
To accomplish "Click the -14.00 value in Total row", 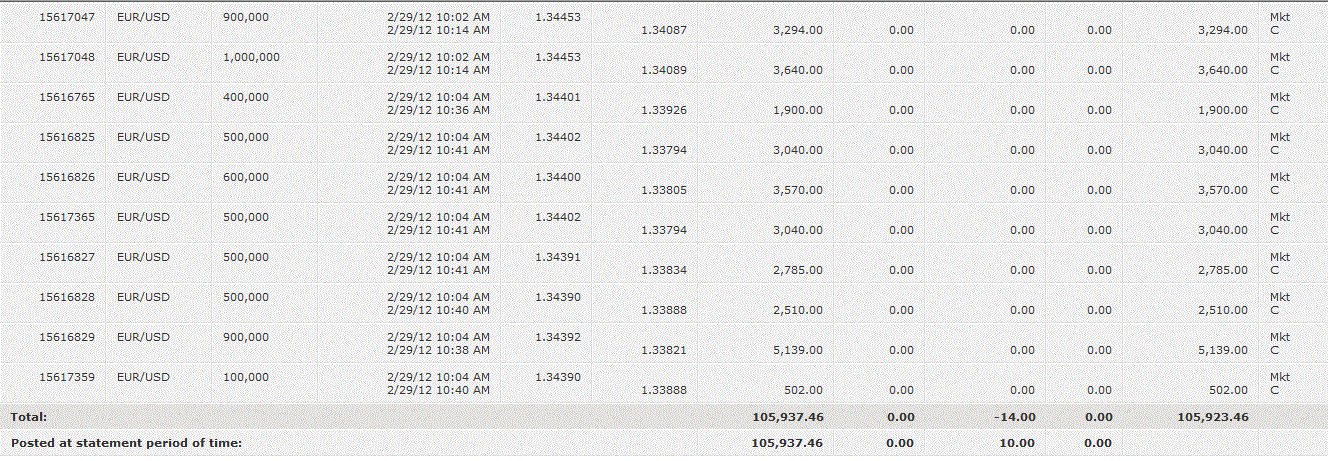I will [x=1015, y=416].
